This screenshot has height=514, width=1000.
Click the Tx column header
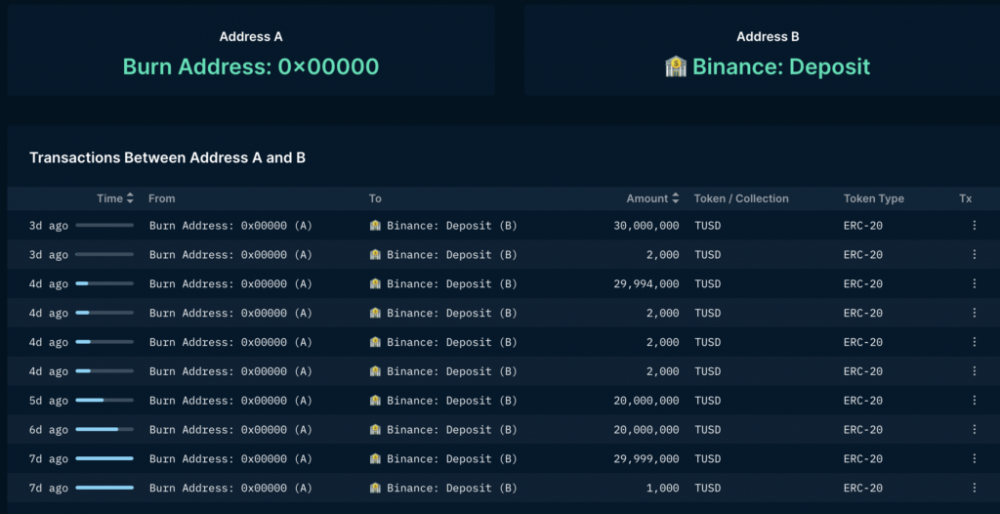tap(966, 198)
